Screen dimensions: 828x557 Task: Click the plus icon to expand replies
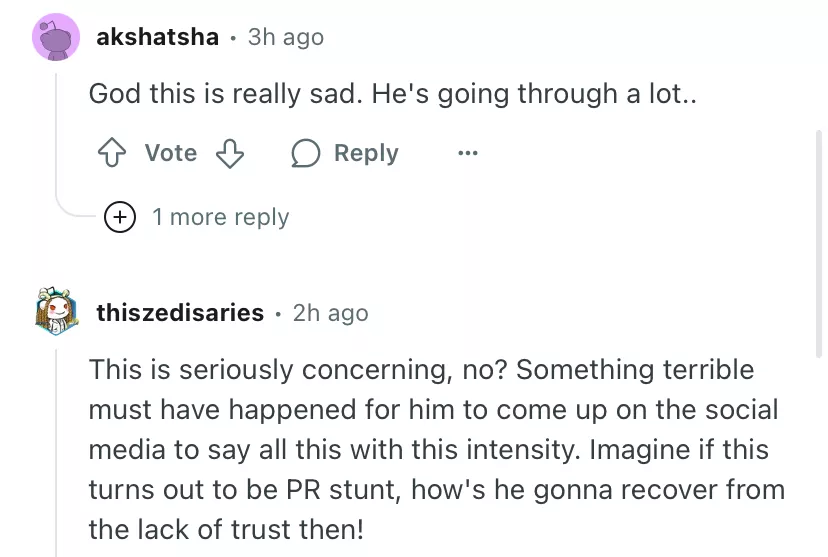pyautogui.click(x=121, y=217)
